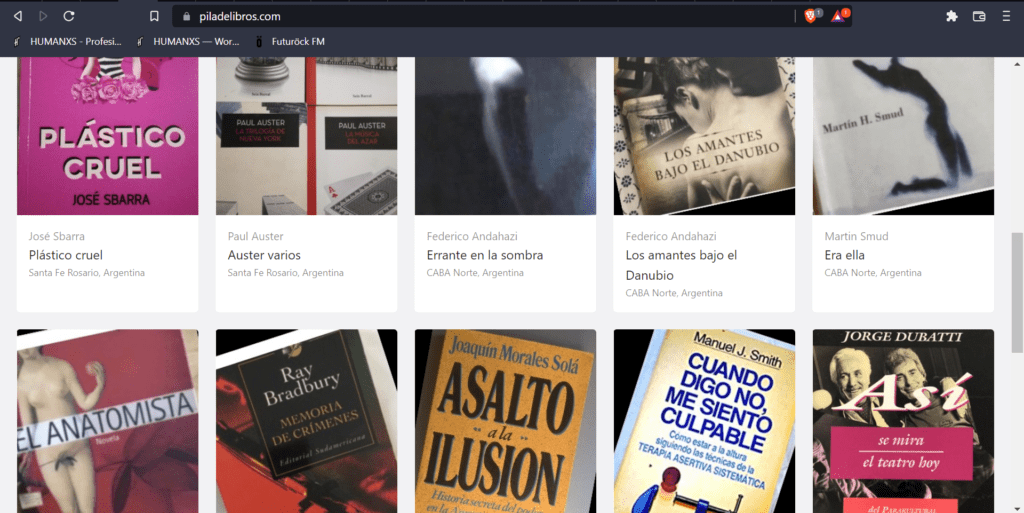Click CABA Norte location under Era ella

pos(873,273)
